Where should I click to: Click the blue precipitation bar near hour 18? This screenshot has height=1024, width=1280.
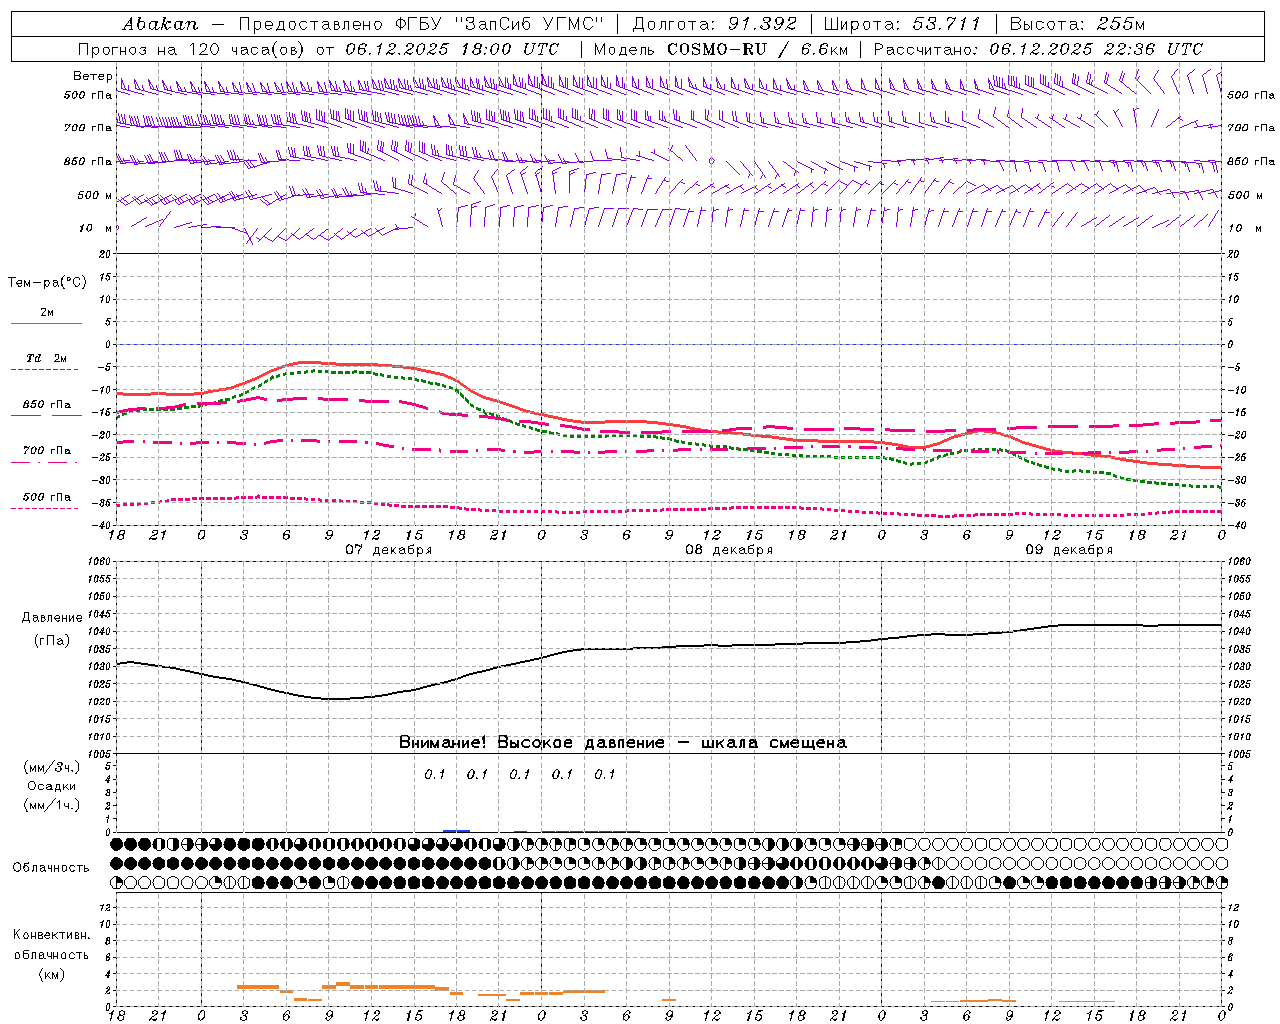456,830
